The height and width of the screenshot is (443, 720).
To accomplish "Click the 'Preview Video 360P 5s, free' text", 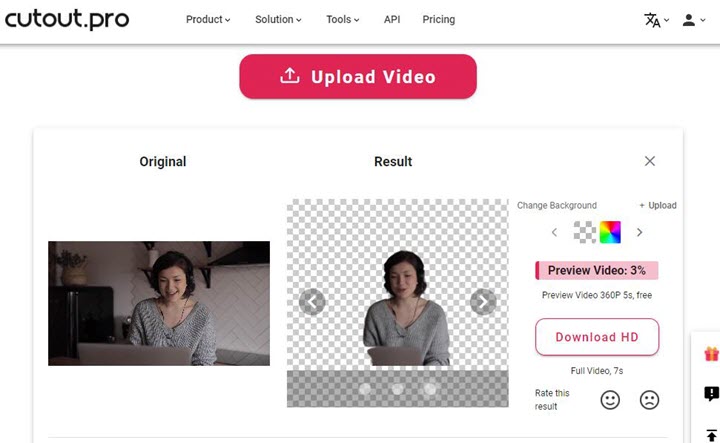I will [597, 295].
